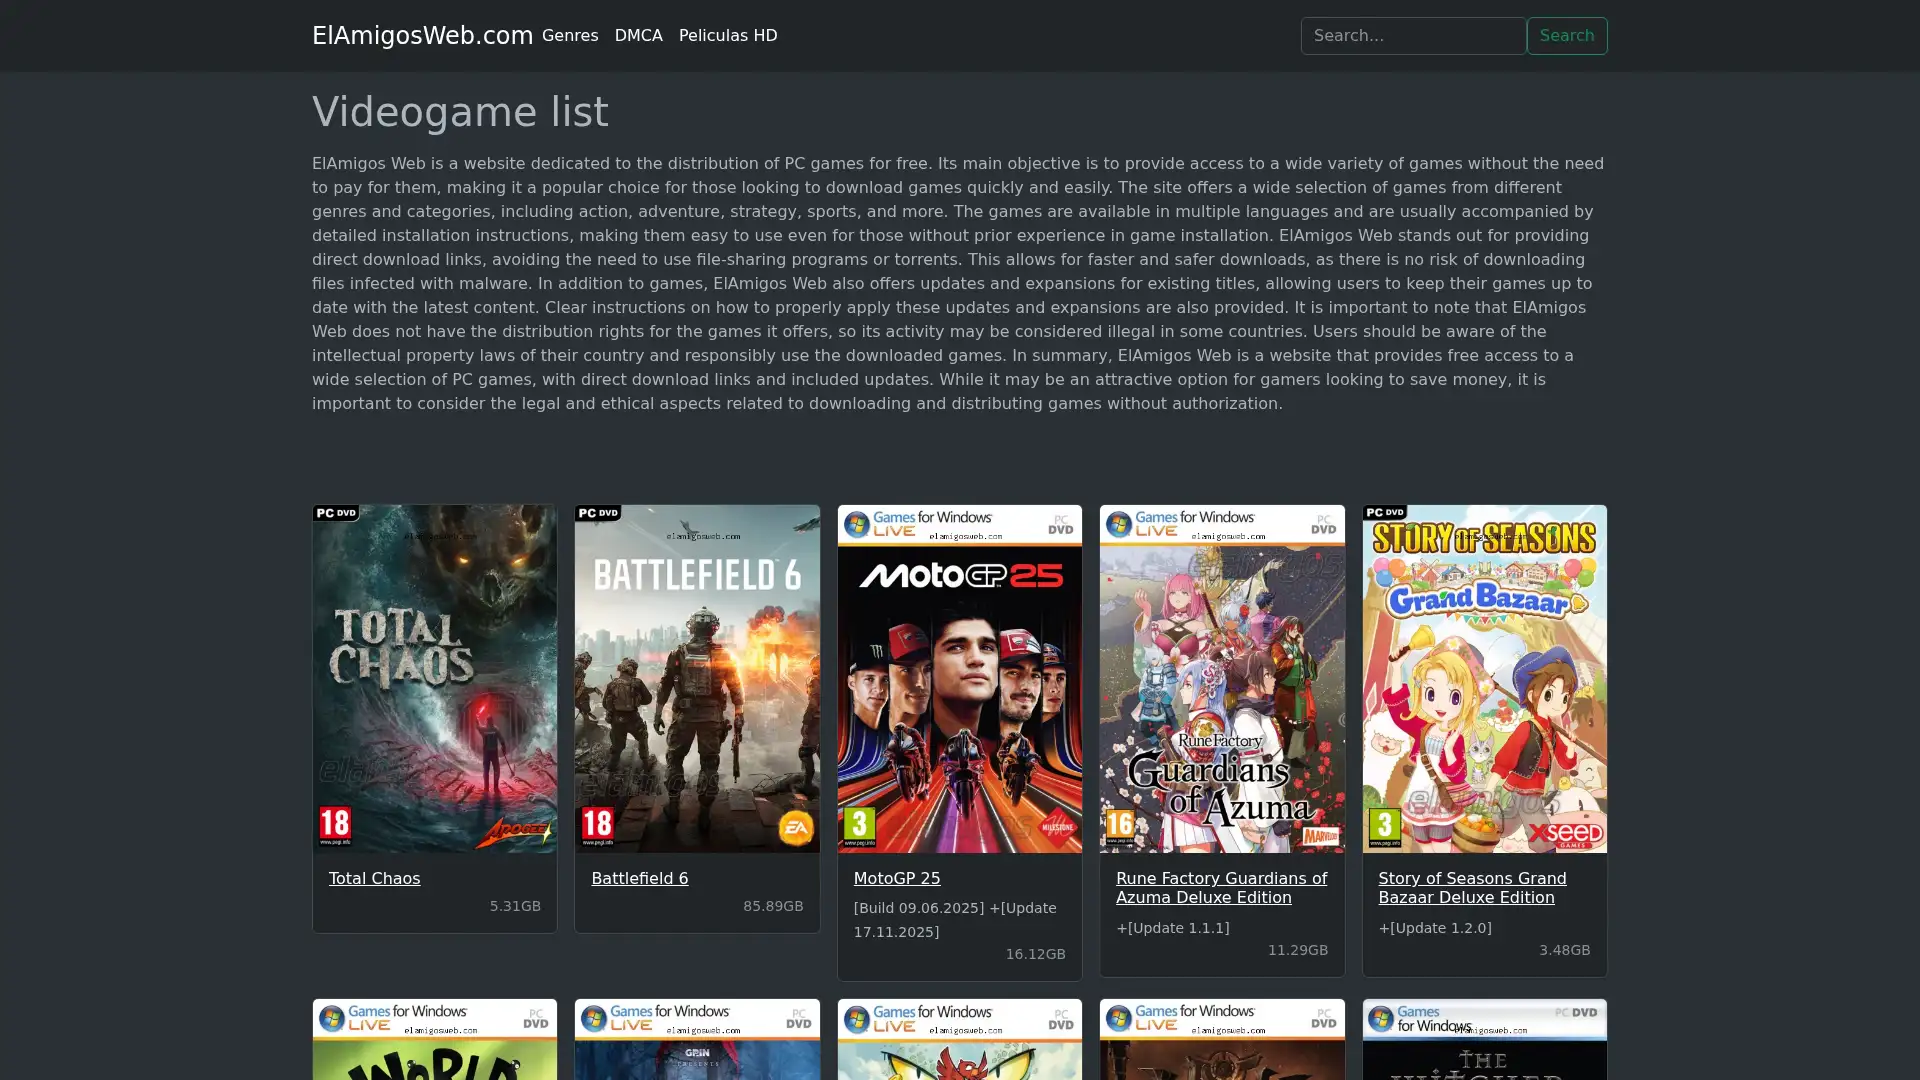Visit the Peliculas HD section
Image resolution: width=1920 pixels, height=1080 pixels.
[728, 35]
